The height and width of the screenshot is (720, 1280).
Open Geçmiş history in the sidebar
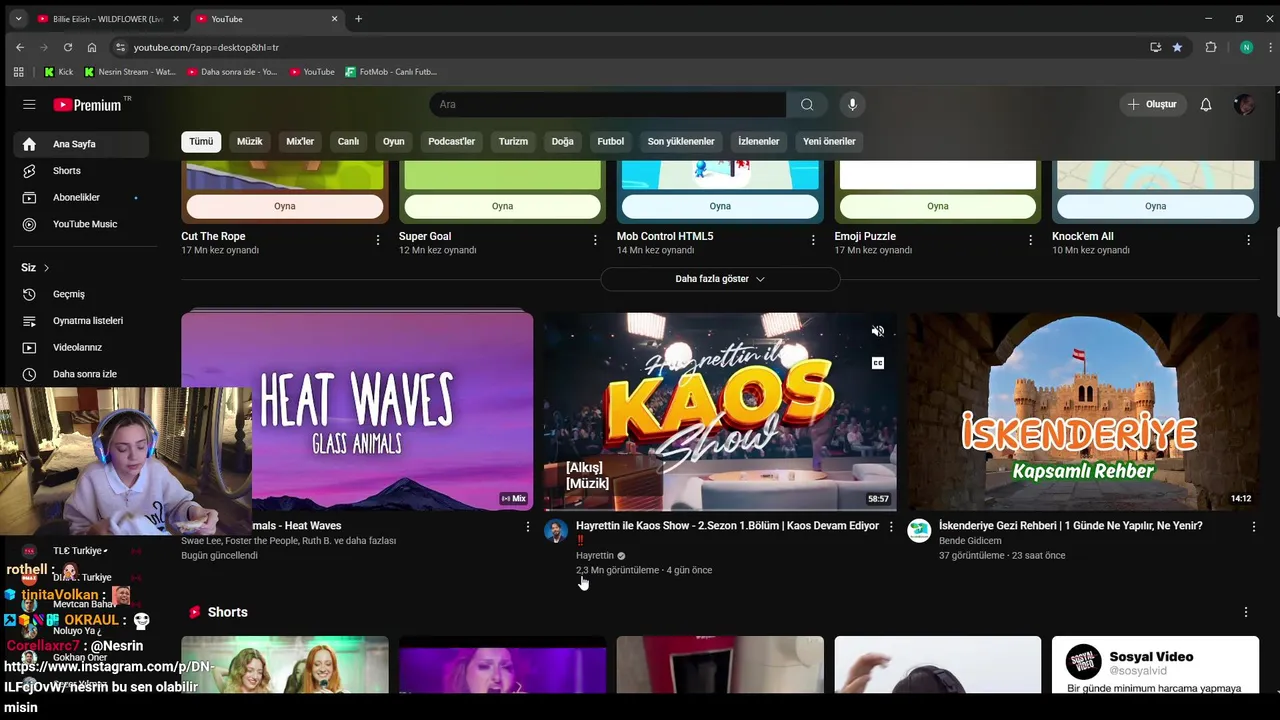pos(81,294)
